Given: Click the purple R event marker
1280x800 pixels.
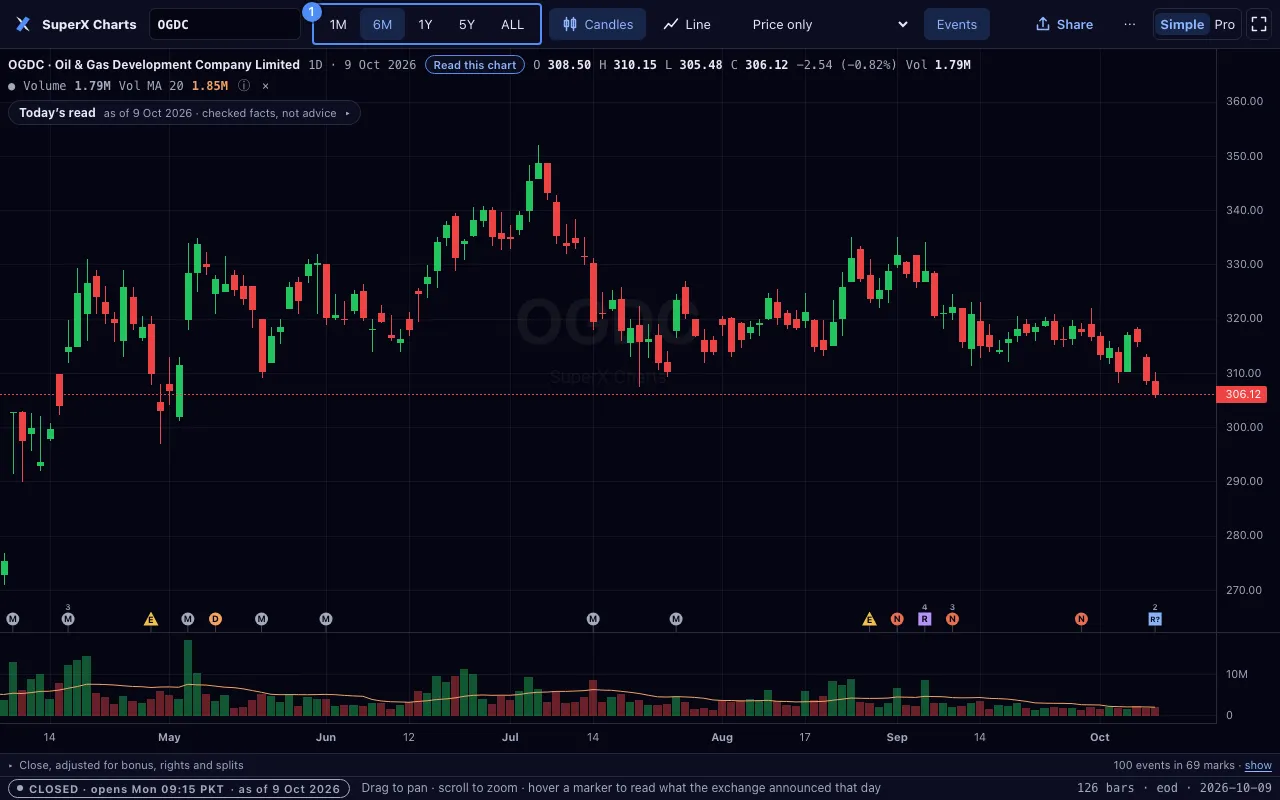Looking at the screenshot, I should [x=924, y=619].
